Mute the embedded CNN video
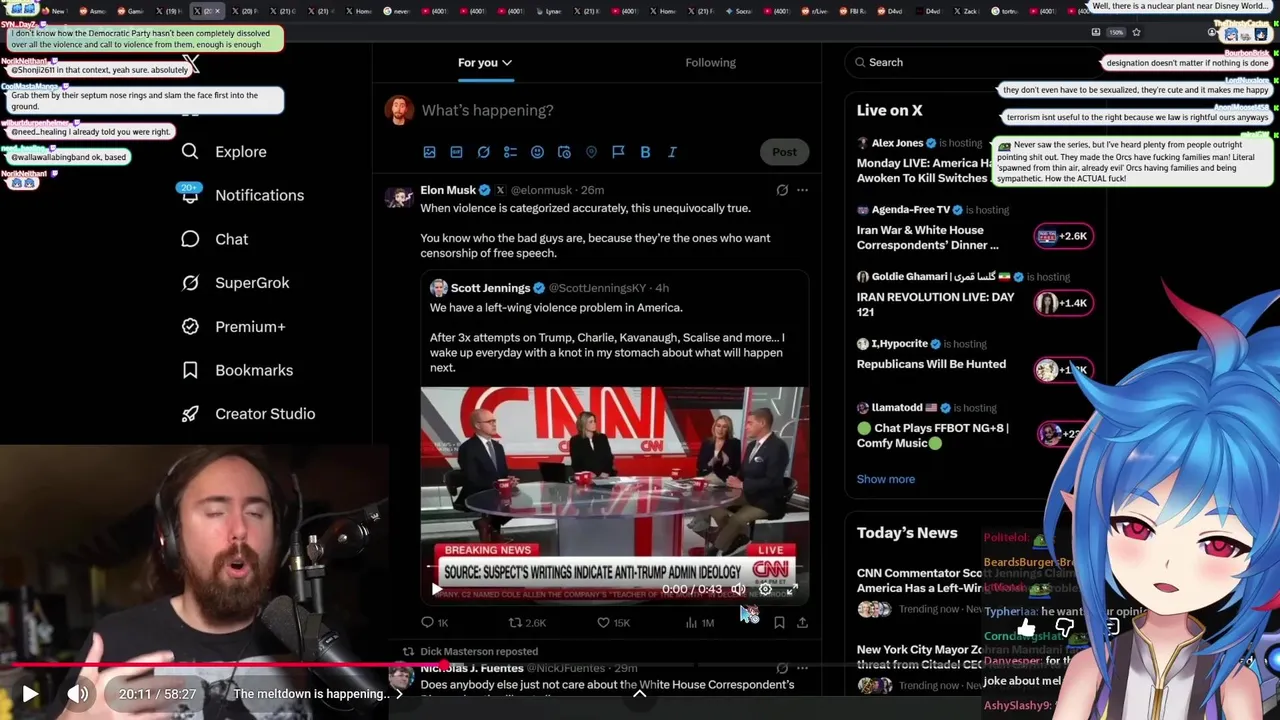Viewport: 1280px width, 720px height. point(738,590)
